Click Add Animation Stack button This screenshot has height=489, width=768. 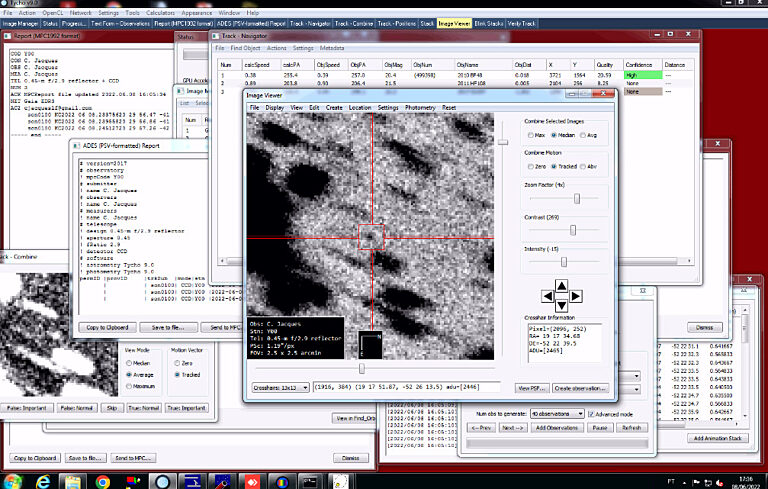coord(718,438)
